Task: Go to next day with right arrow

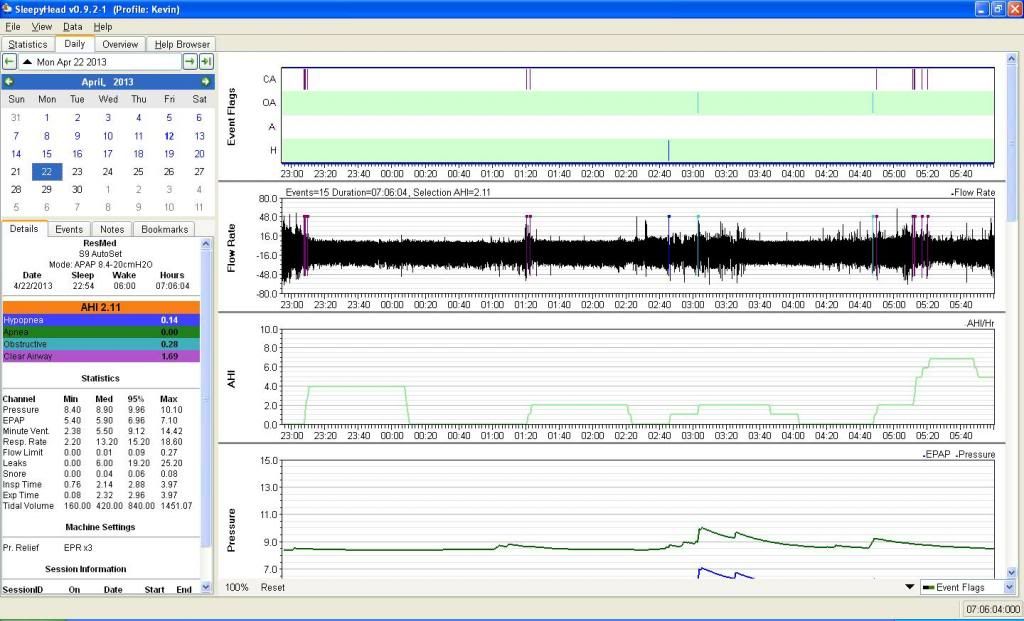Action: 189,62
